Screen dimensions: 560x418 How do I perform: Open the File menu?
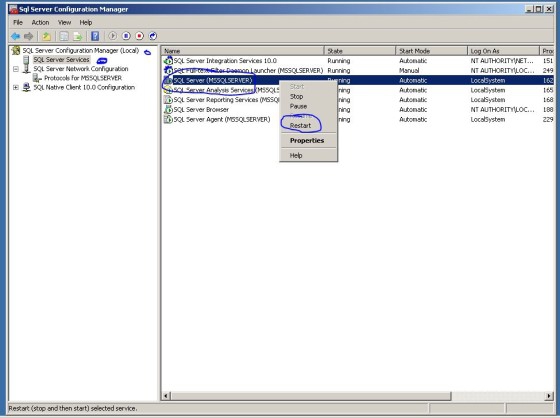point(18,23)
